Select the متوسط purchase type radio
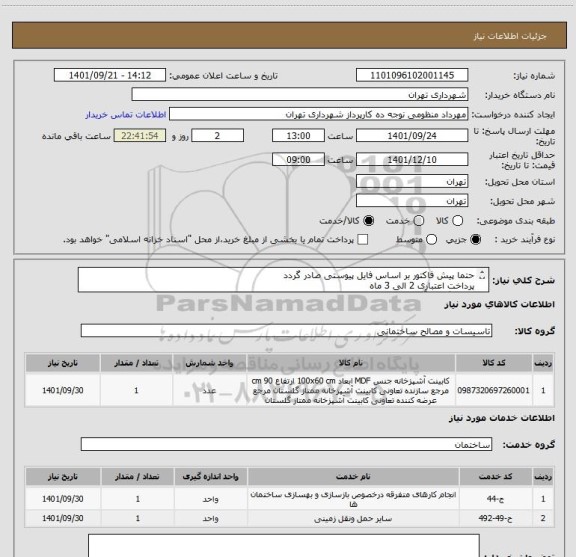The image size is (576, 557). coord(431,240)
